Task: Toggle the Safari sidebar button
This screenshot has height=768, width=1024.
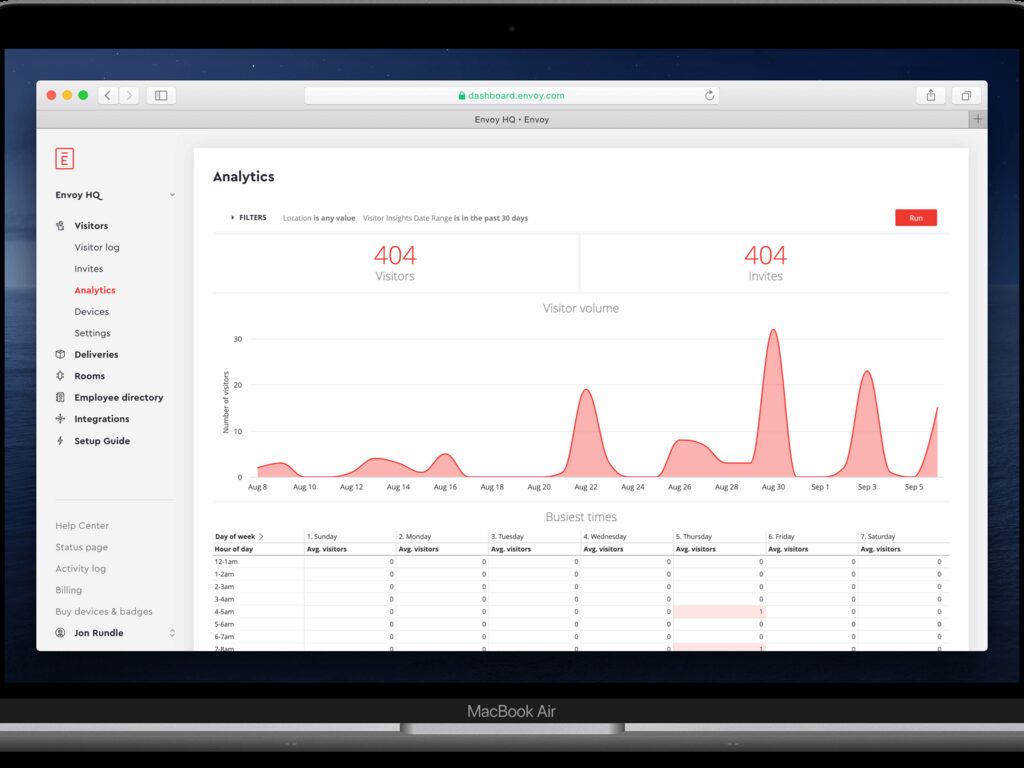Action: tap(161, 95)
